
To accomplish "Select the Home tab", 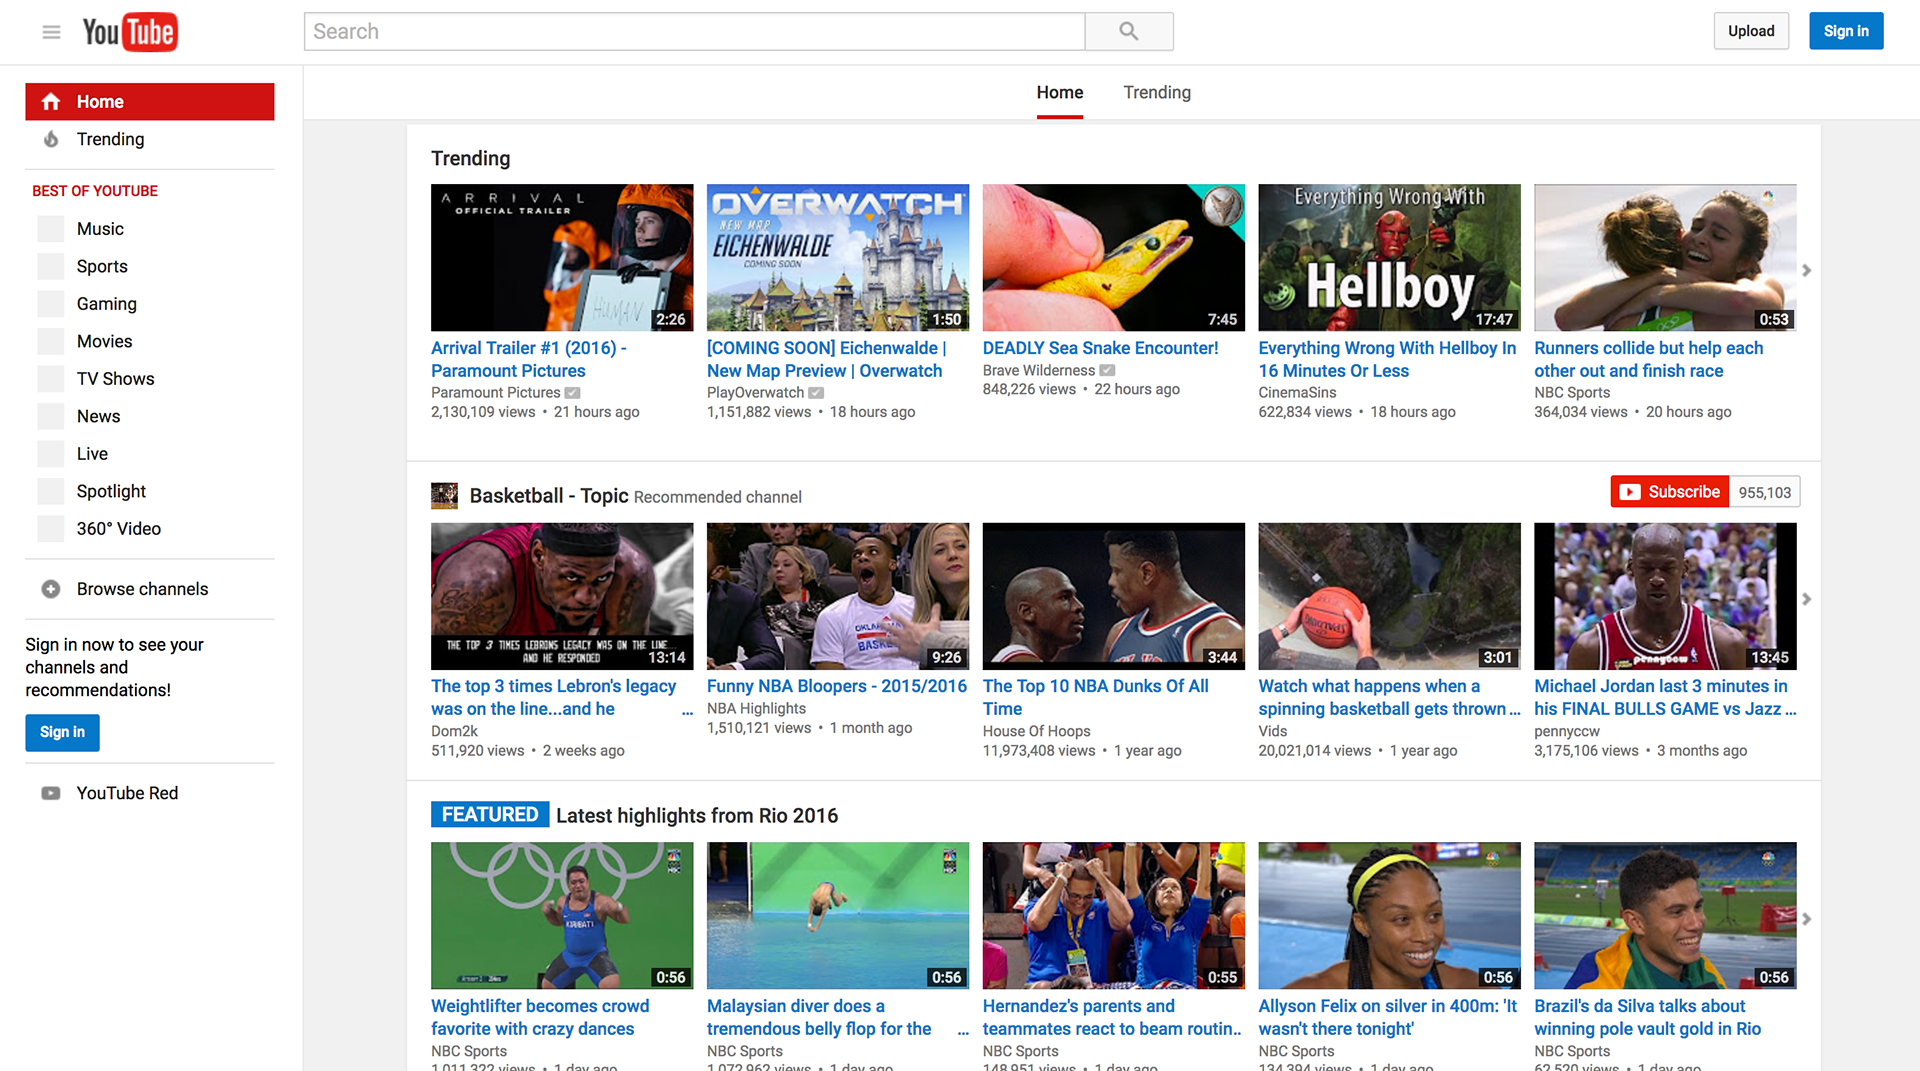I will (x=1060, y=92).
